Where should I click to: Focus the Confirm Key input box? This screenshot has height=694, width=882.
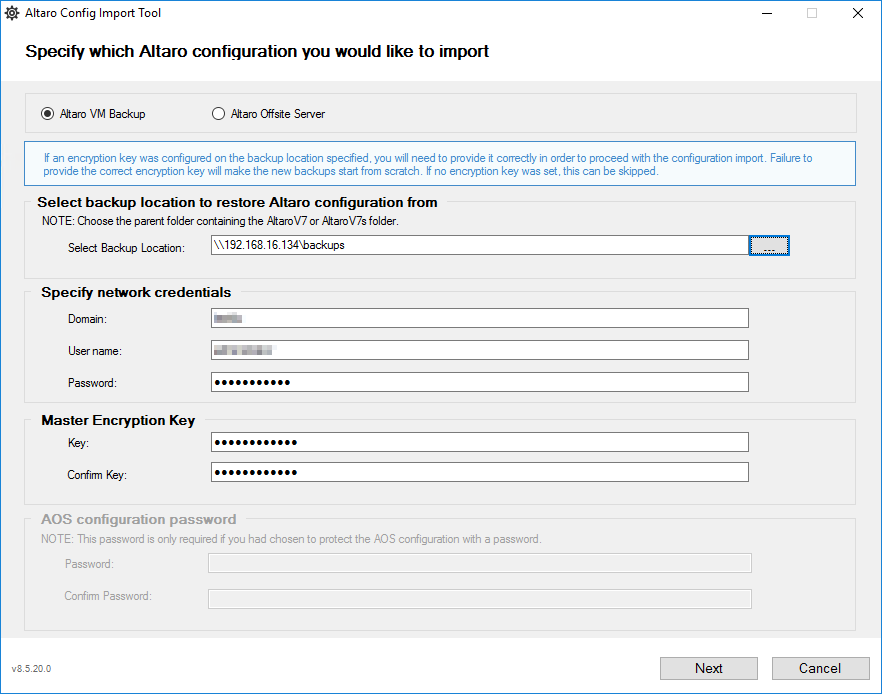480,472
